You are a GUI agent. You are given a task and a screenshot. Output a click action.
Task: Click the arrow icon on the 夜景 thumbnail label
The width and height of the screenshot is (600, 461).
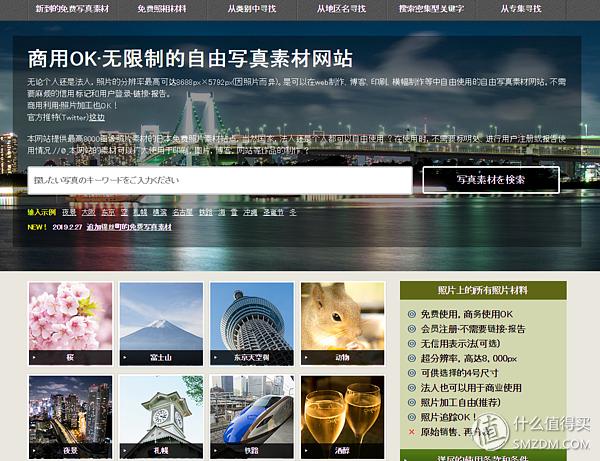34,451
